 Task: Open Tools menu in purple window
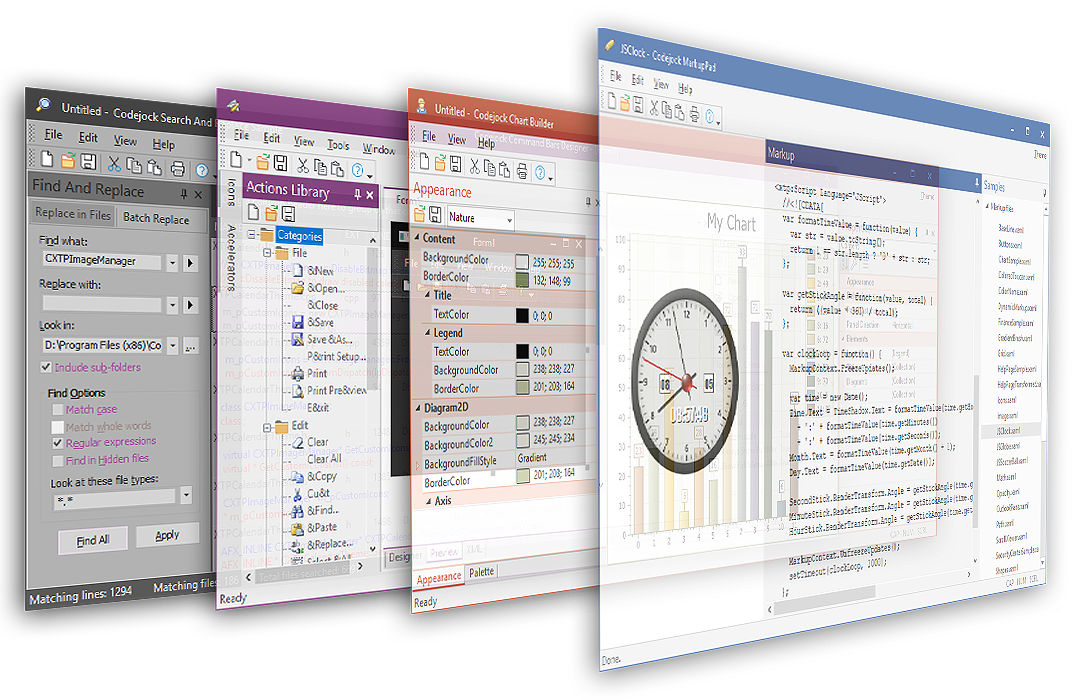click(x=338, y=145)
